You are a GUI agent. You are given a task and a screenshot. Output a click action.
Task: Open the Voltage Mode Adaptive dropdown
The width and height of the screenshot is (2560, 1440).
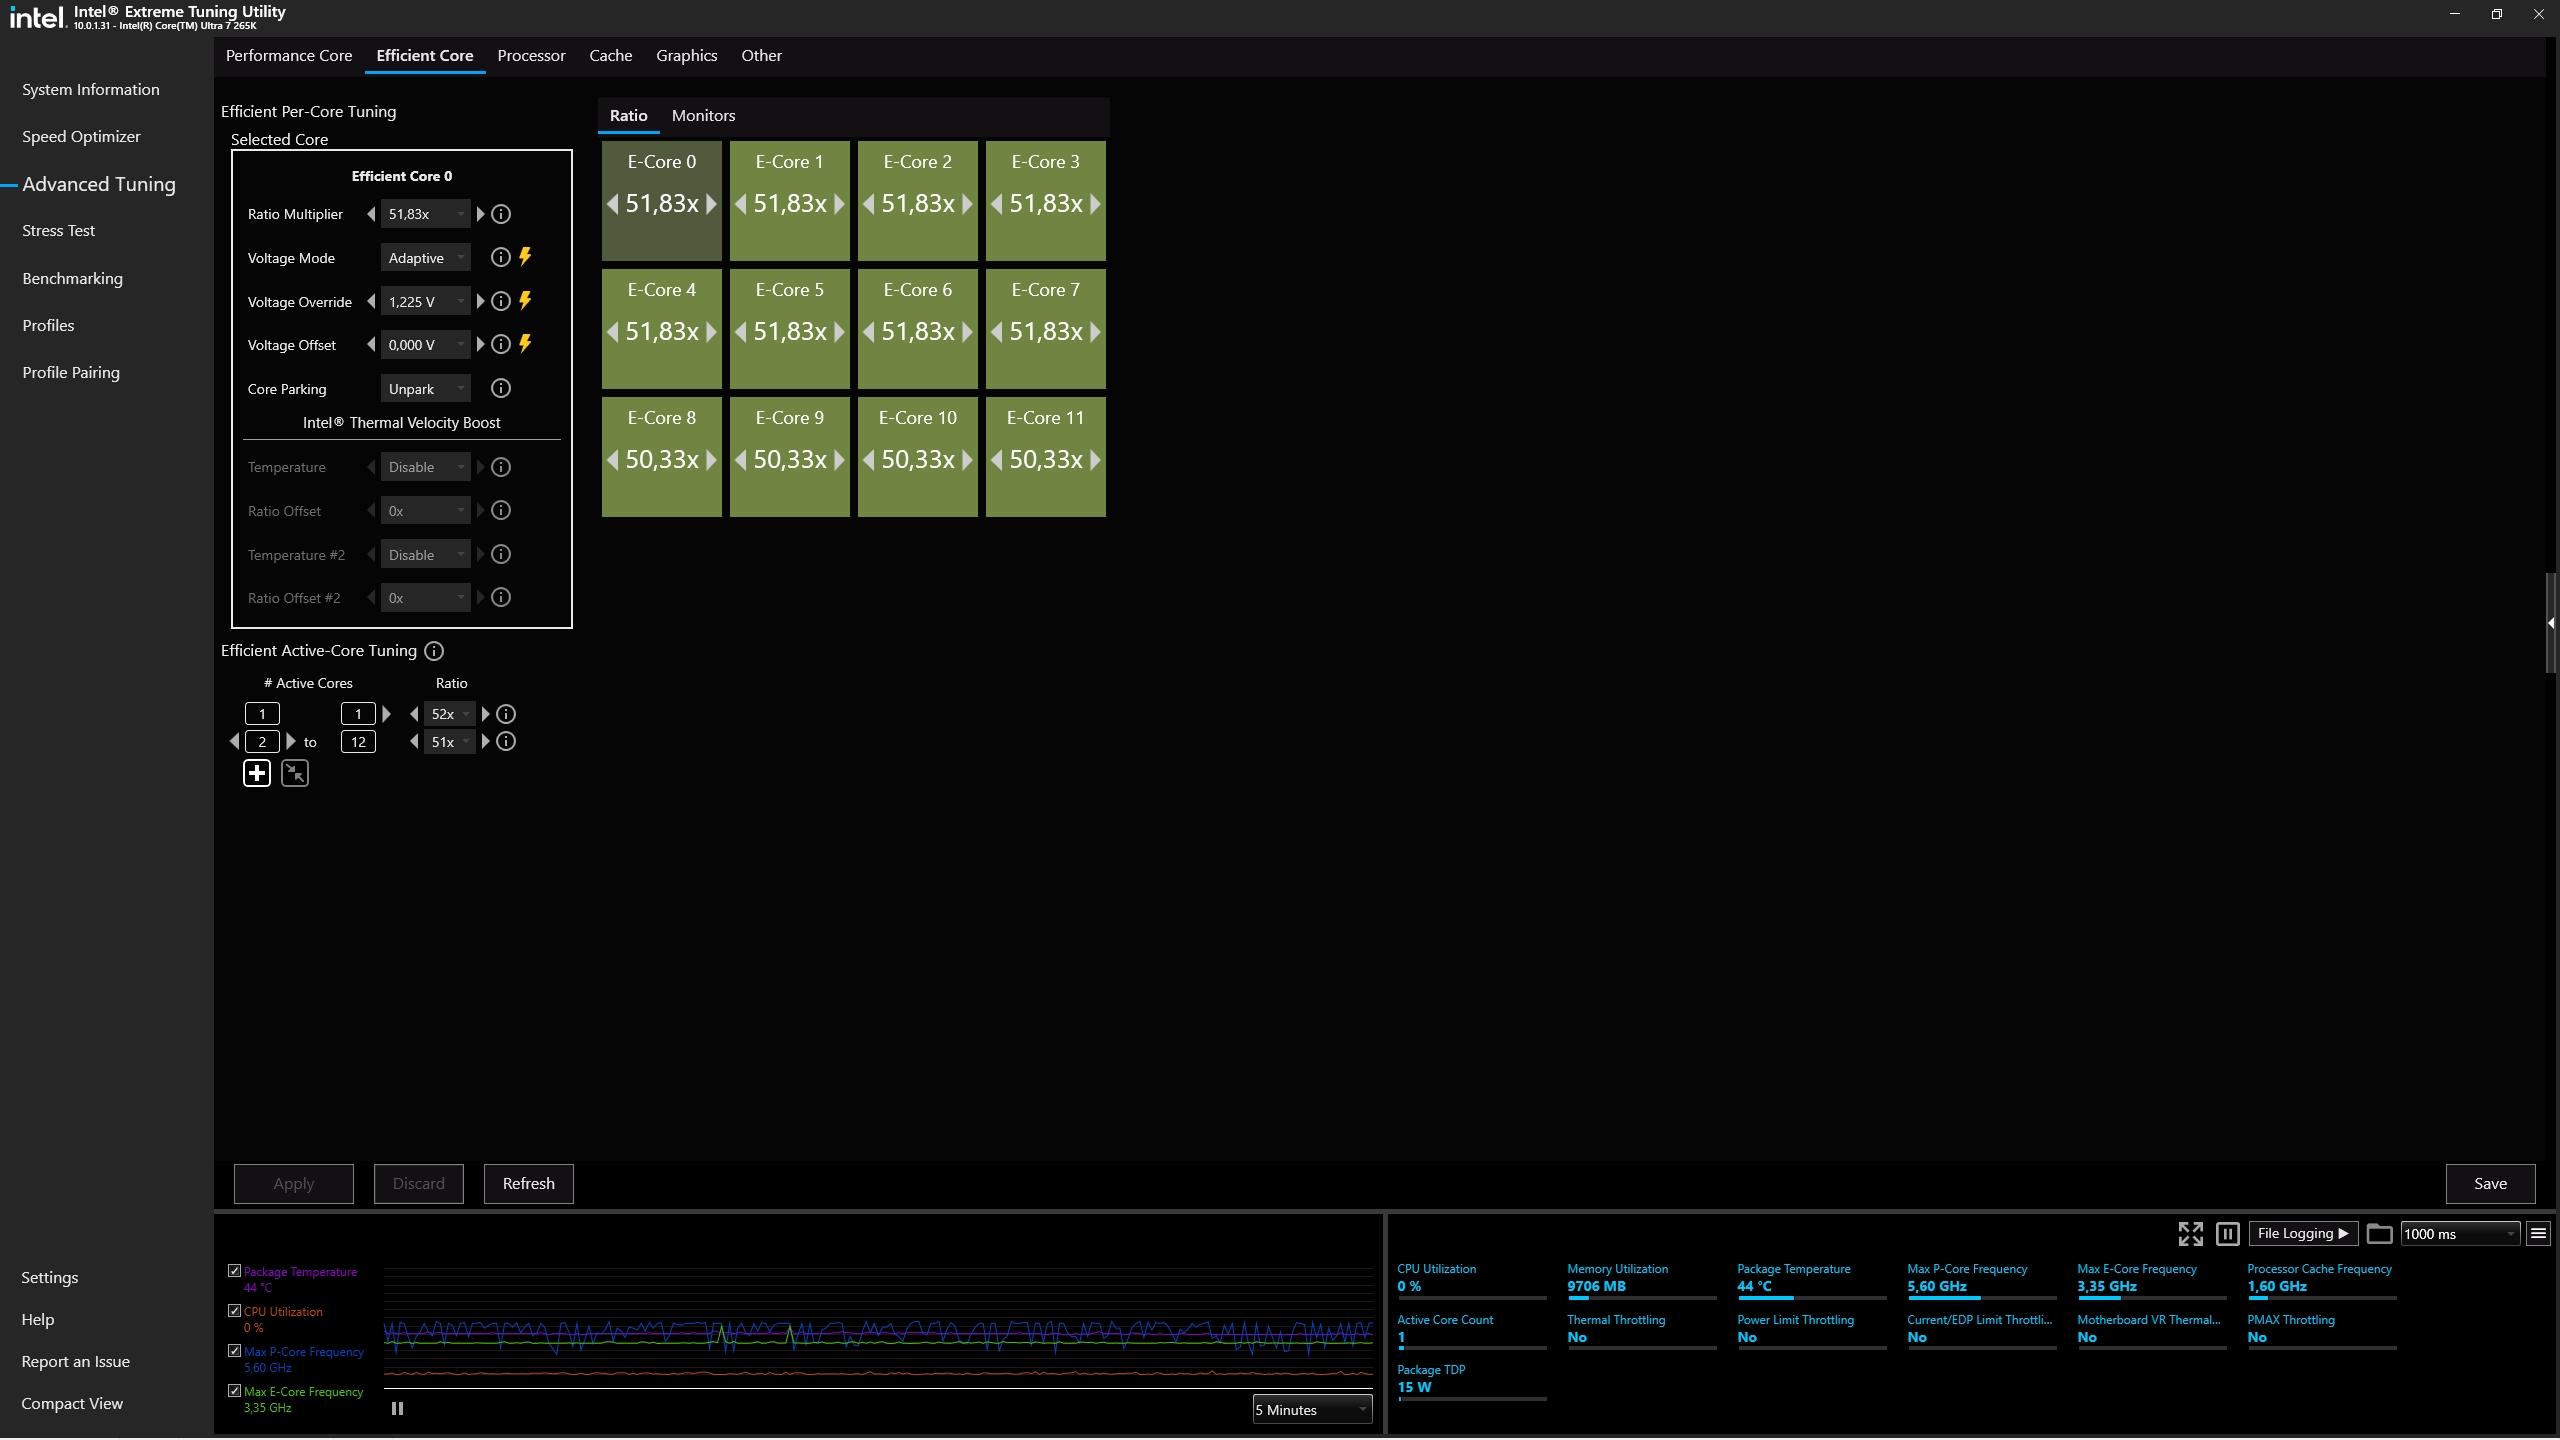click(426, 258)
